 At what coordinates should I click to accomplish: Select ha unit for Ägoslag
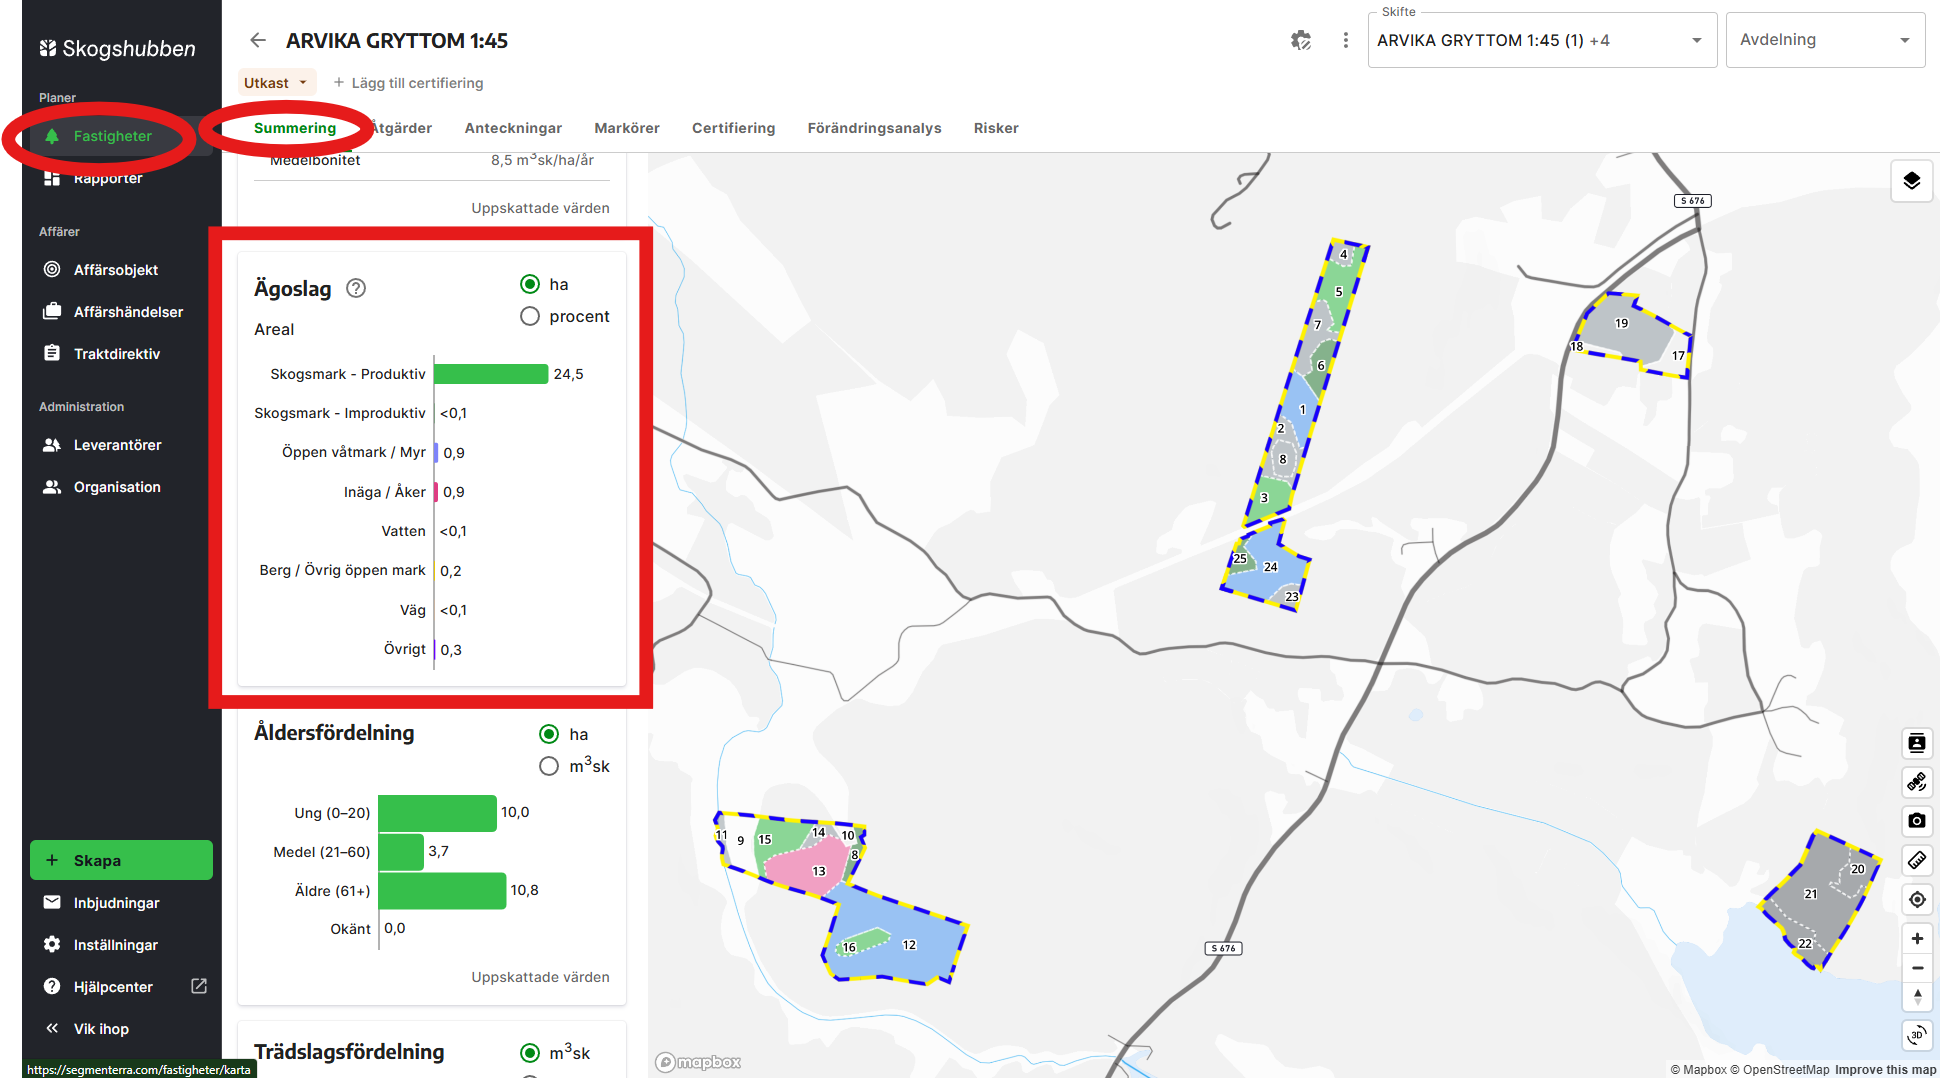coord(530,285)
